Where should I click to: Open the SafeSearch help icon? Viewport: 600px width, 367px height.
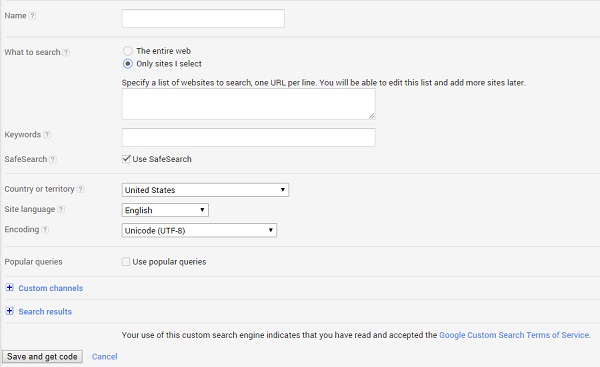[53, 159]
